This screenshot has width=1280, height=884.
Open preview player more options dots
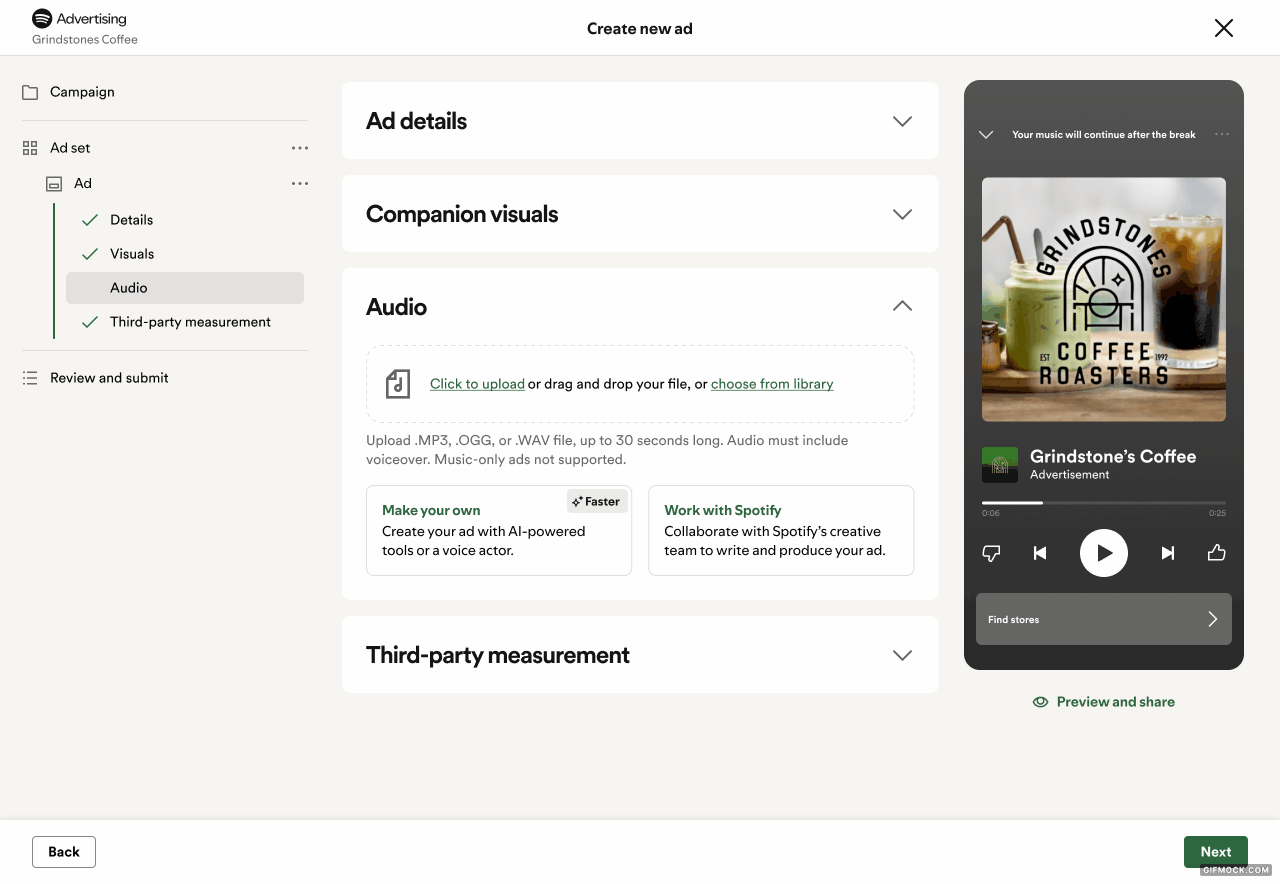[x=1221, y=134]
